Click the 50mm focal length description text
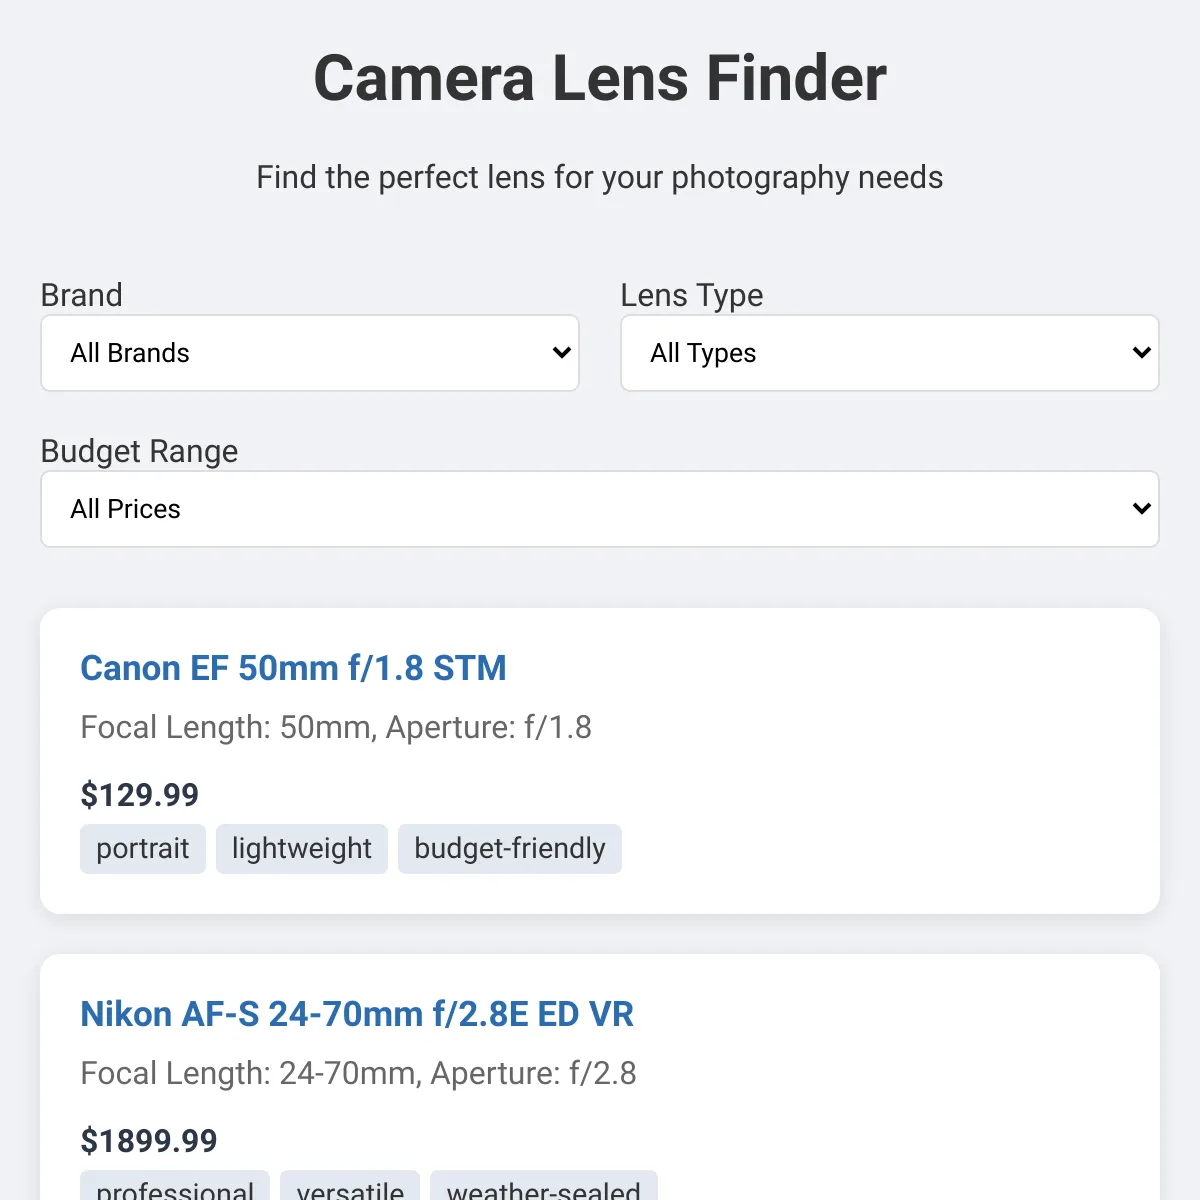 (336, 727)
